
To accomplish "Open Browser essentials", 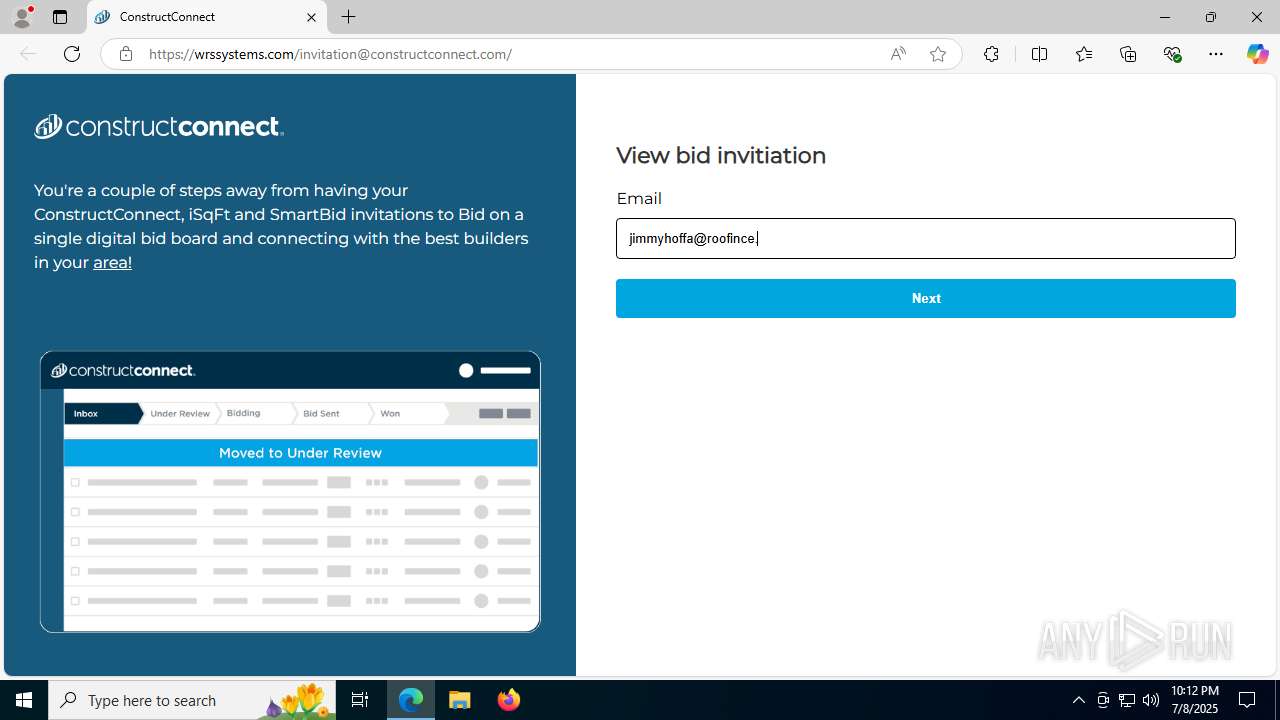I will [x=1172, y=54].
